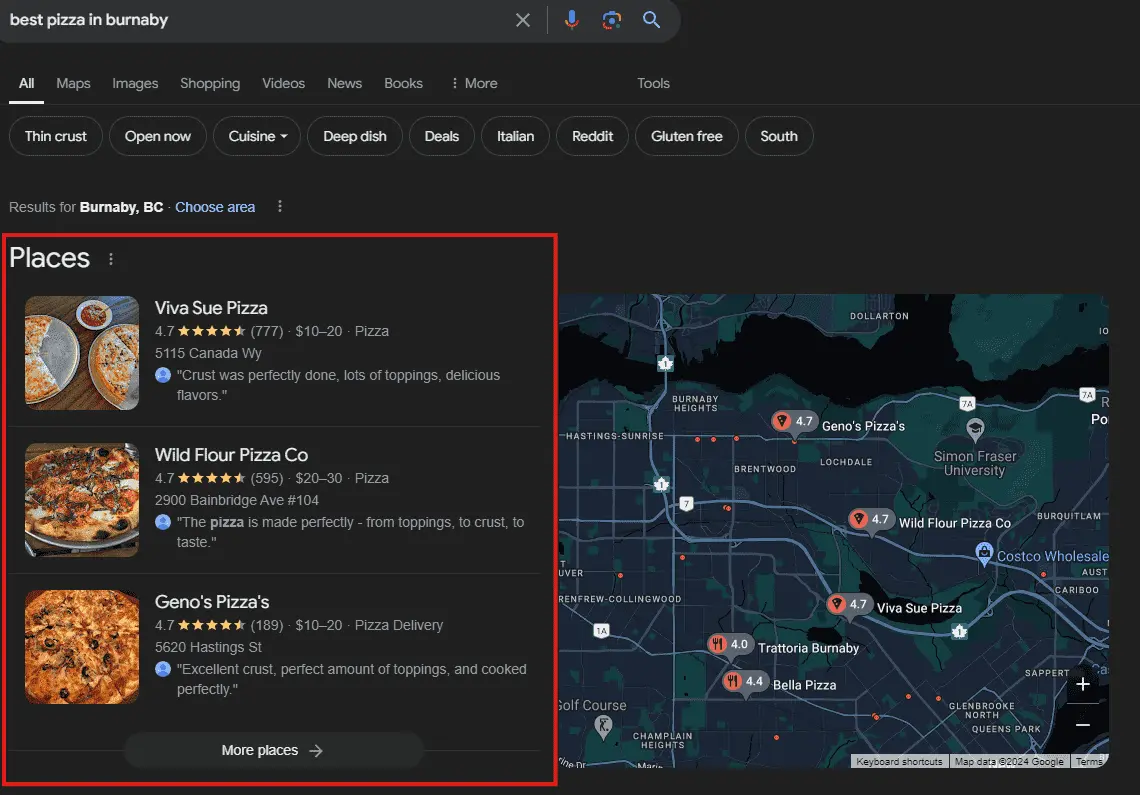
Task: Open the Cuisine filter dropdown
Action: click(257, 136)
